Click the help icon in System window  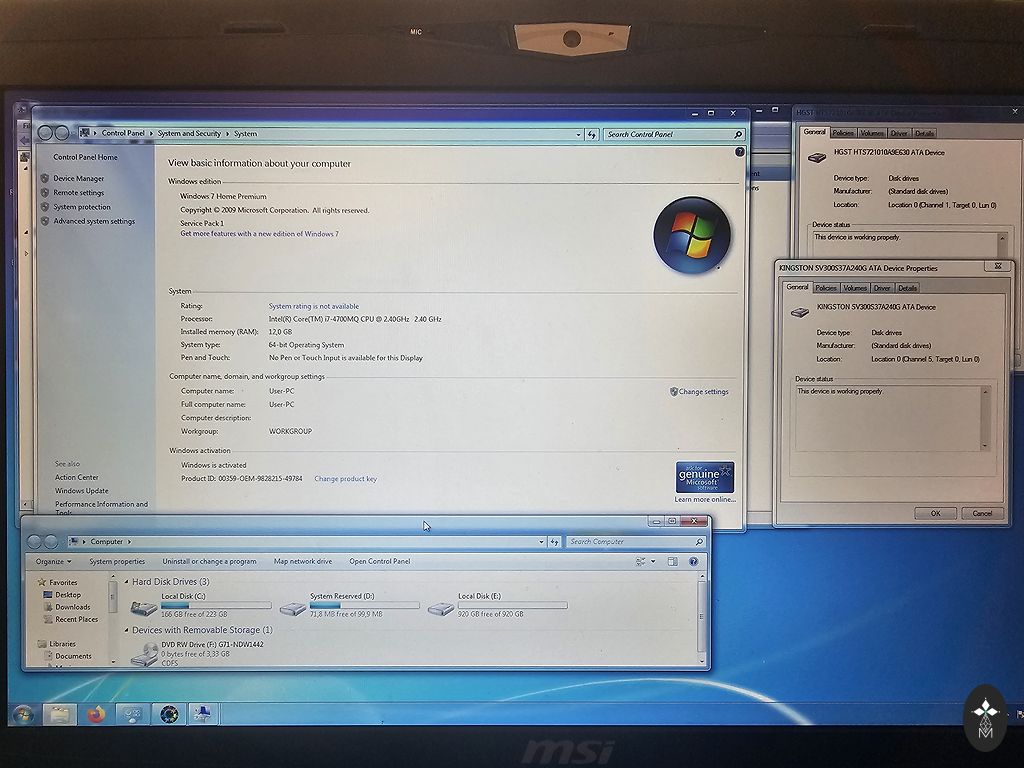coord(740,152)
